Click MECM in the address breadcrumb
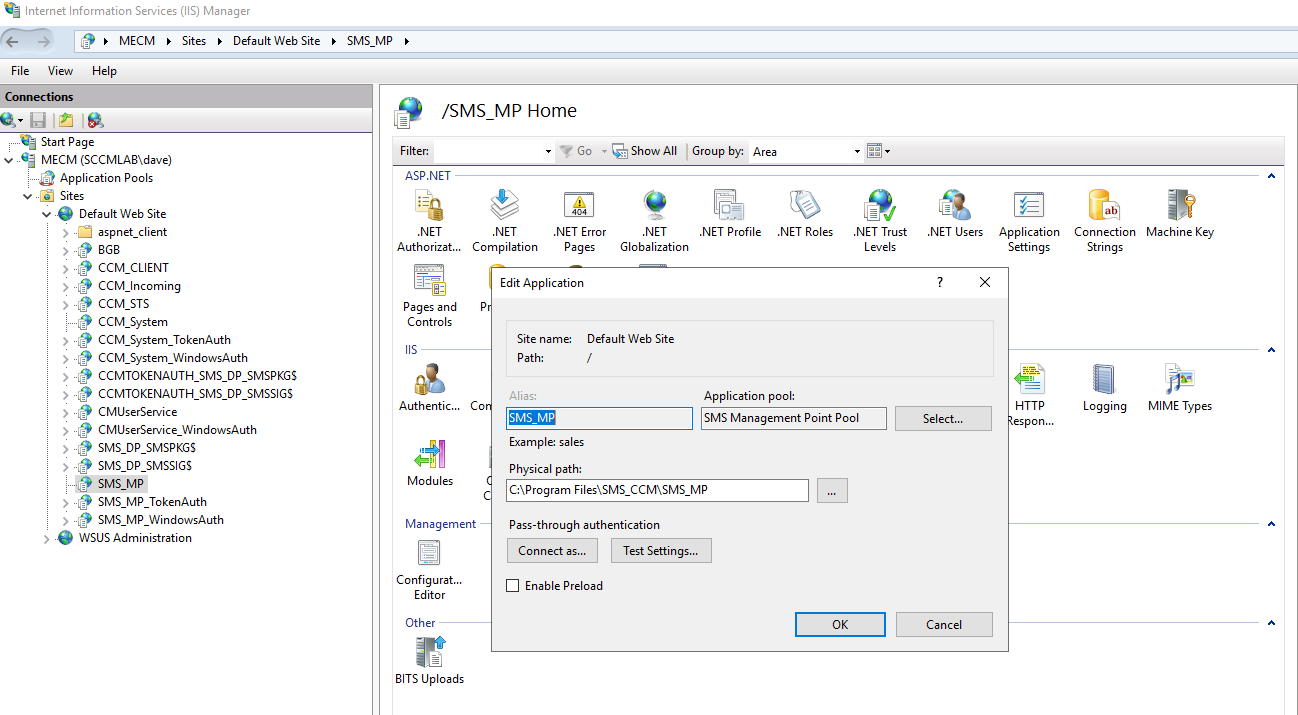The height and width of the screenshot is (715, 1298). [x=137, y=41]
